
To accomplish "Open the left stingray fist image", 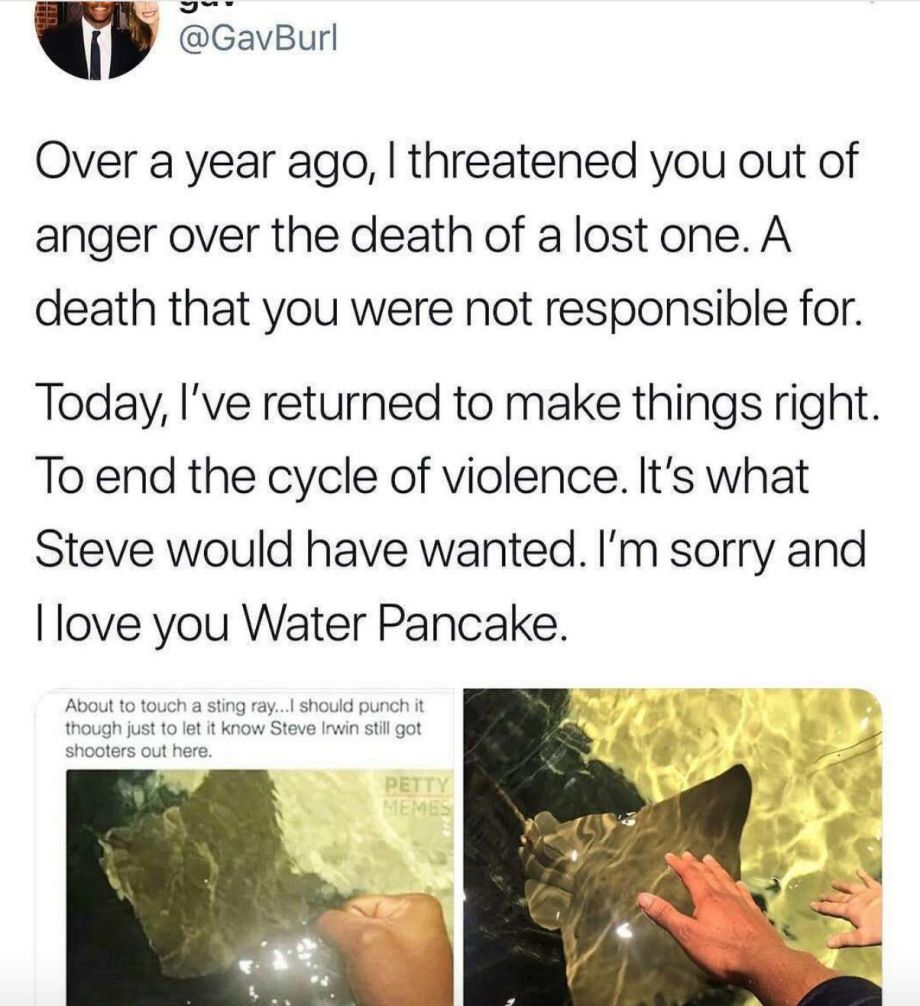I will click(260, 880).
